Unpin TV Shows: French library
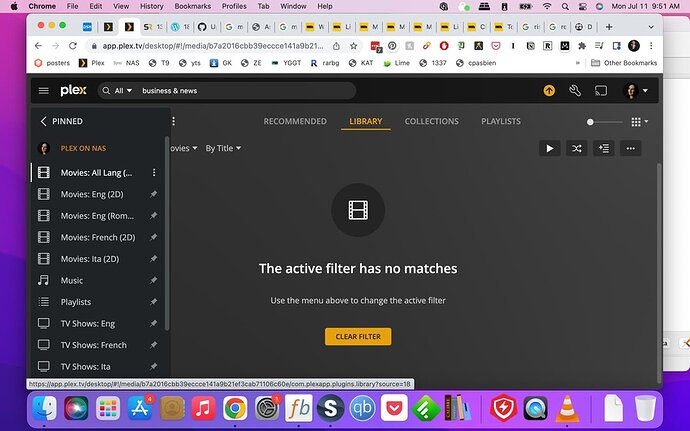The image size is (690, 431). click(153, 345)
